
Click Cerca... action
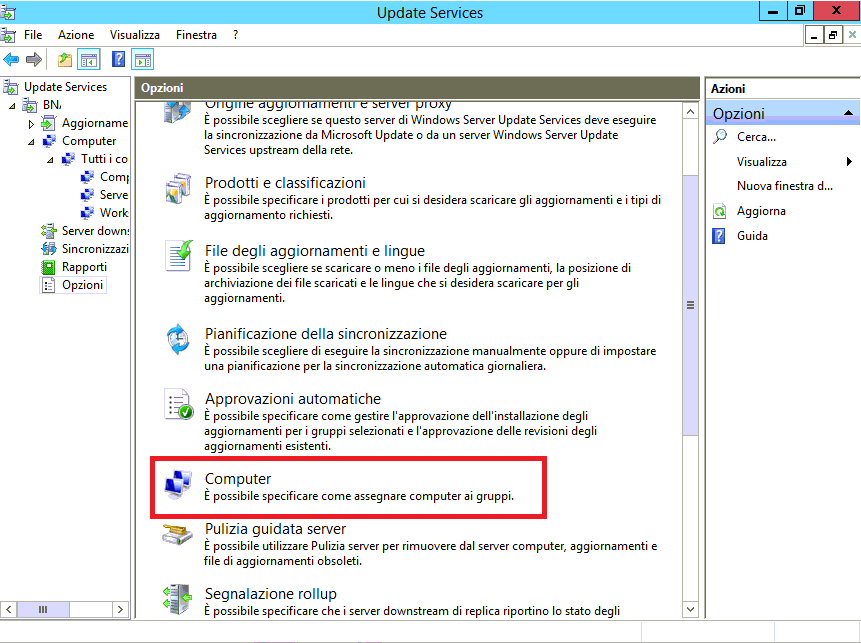(x=756, y=137)
